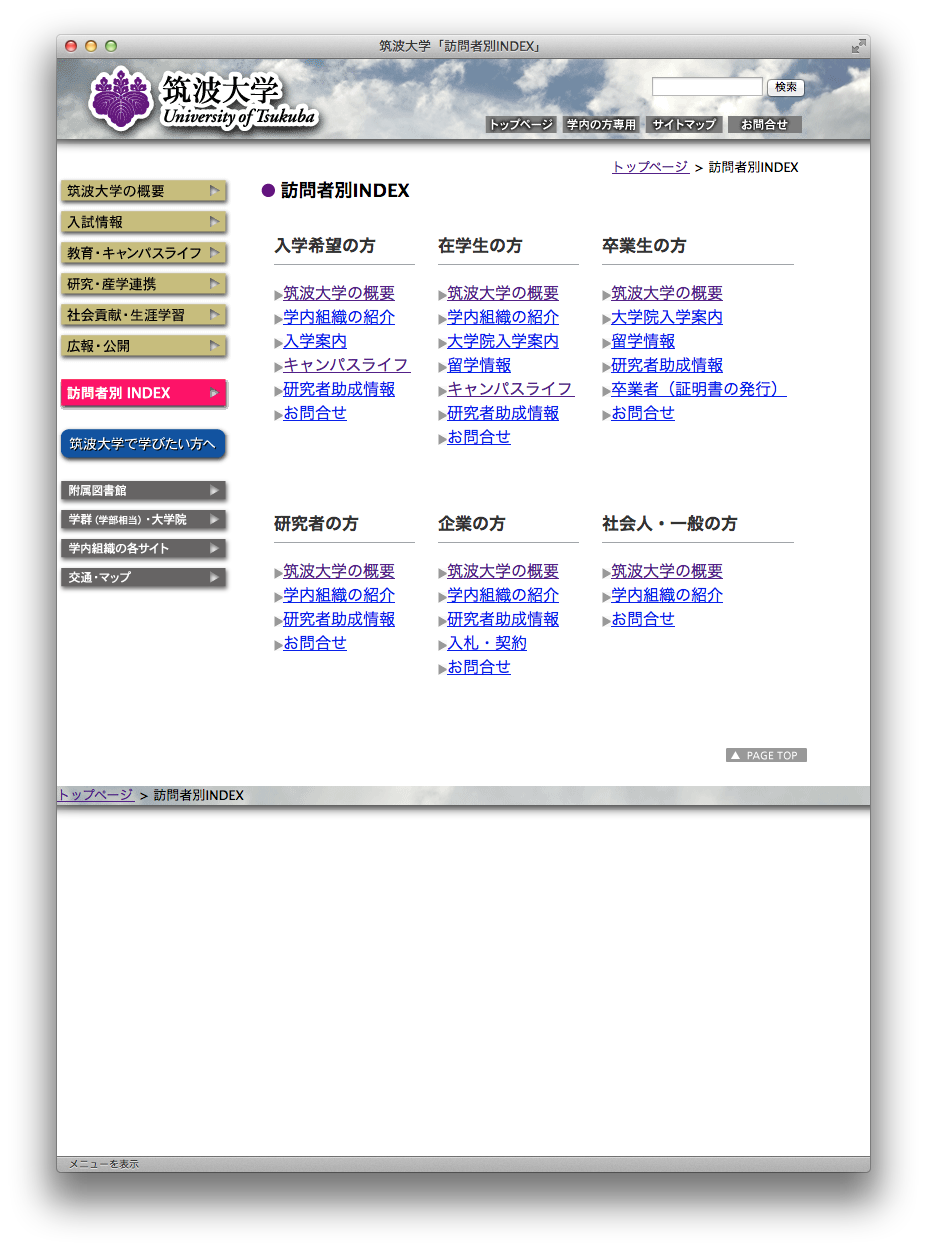Viewport: 927px width, 1251px height.
Task: Open 大学院入学案内 under 在学生の方
Action: click(503, 341)
